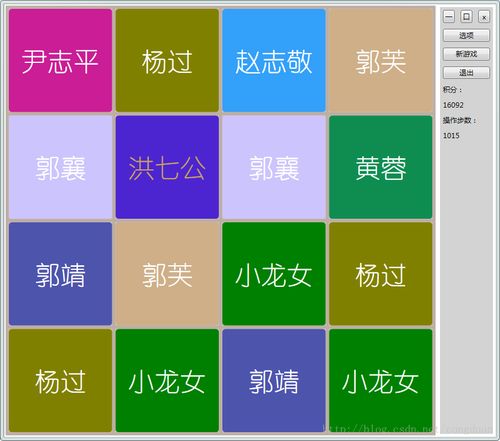Click the 杨过 tile in the bottom row
The height and width of the screenshot is (441, 500).
[x=60, y=380]
